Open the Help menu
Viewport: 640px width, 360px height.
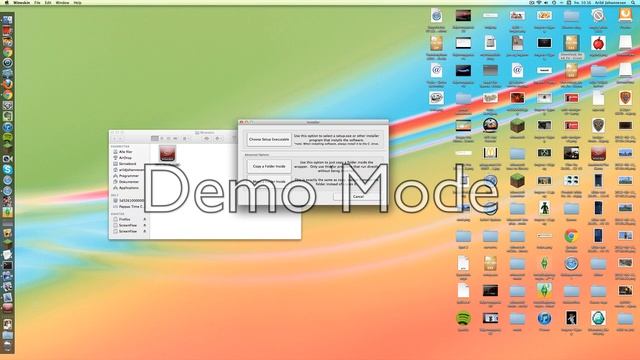(x=77, y=2)
